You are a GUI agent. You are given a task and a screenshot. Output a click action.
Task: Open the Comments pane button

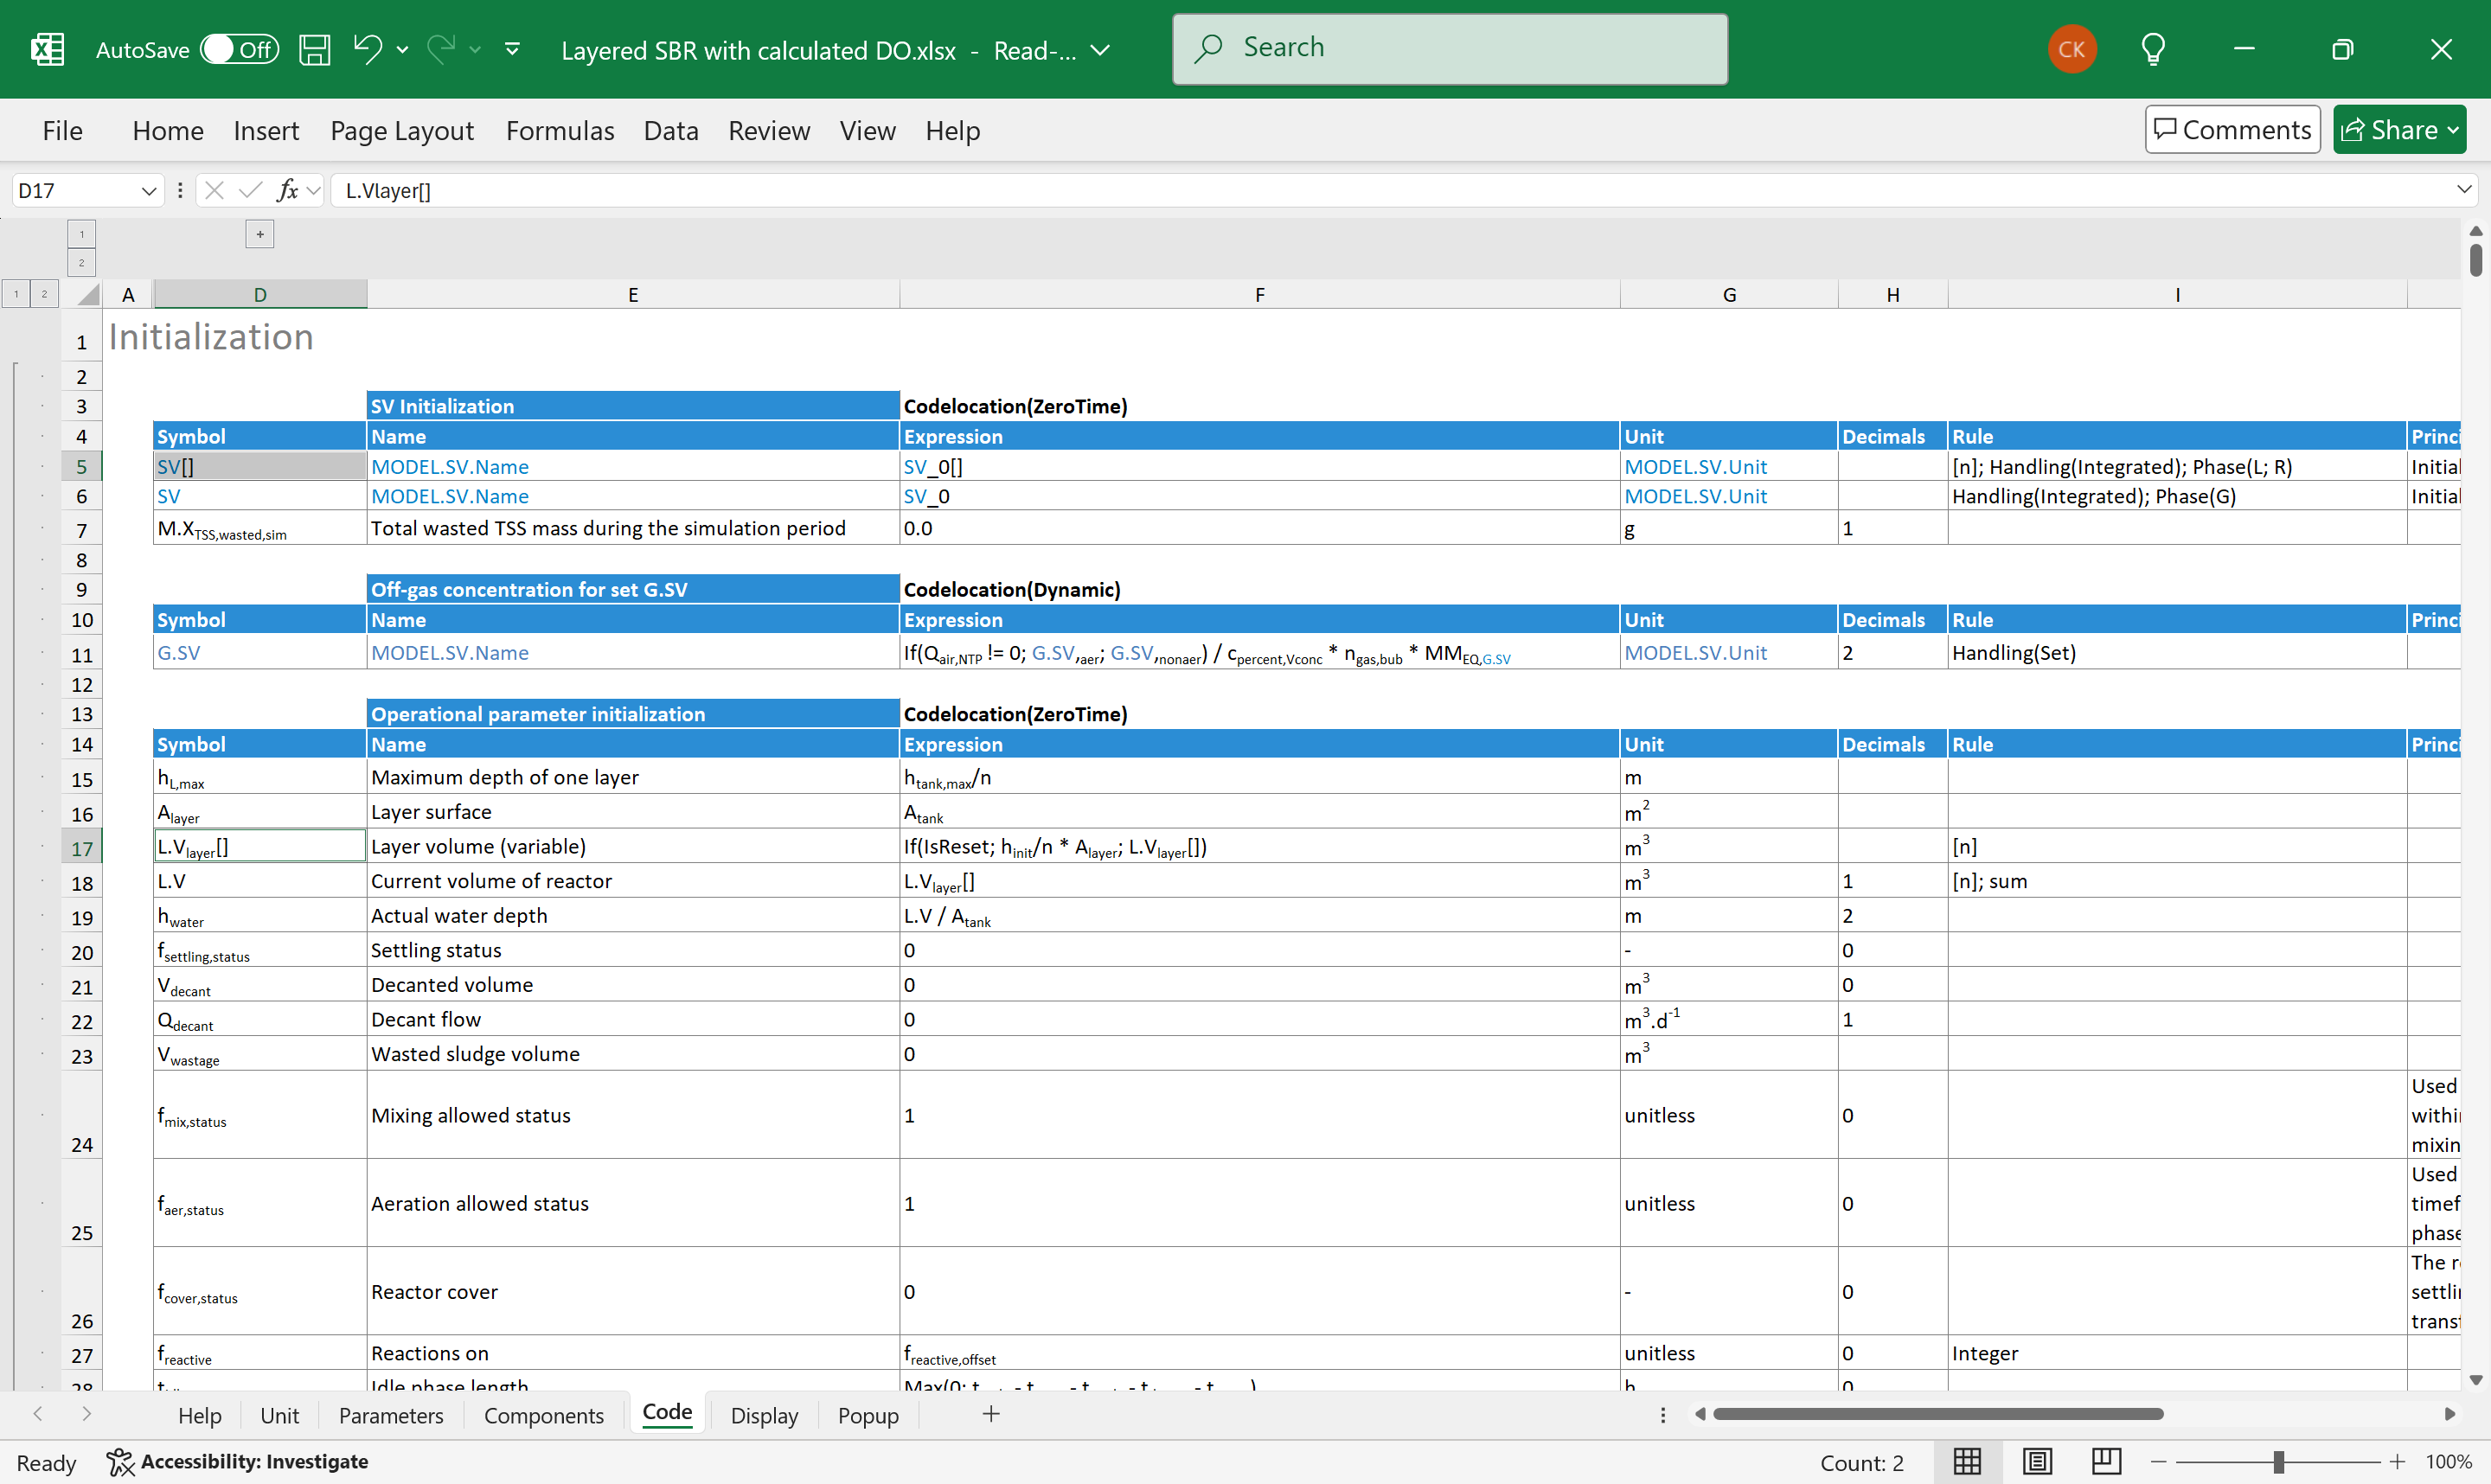coord(2232,130)
